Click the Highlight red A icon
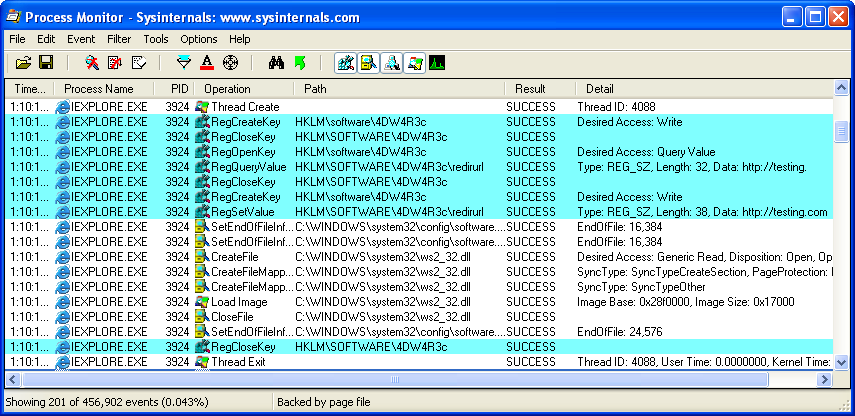This screenshot has width=855, height=416. tap(206, 63)
